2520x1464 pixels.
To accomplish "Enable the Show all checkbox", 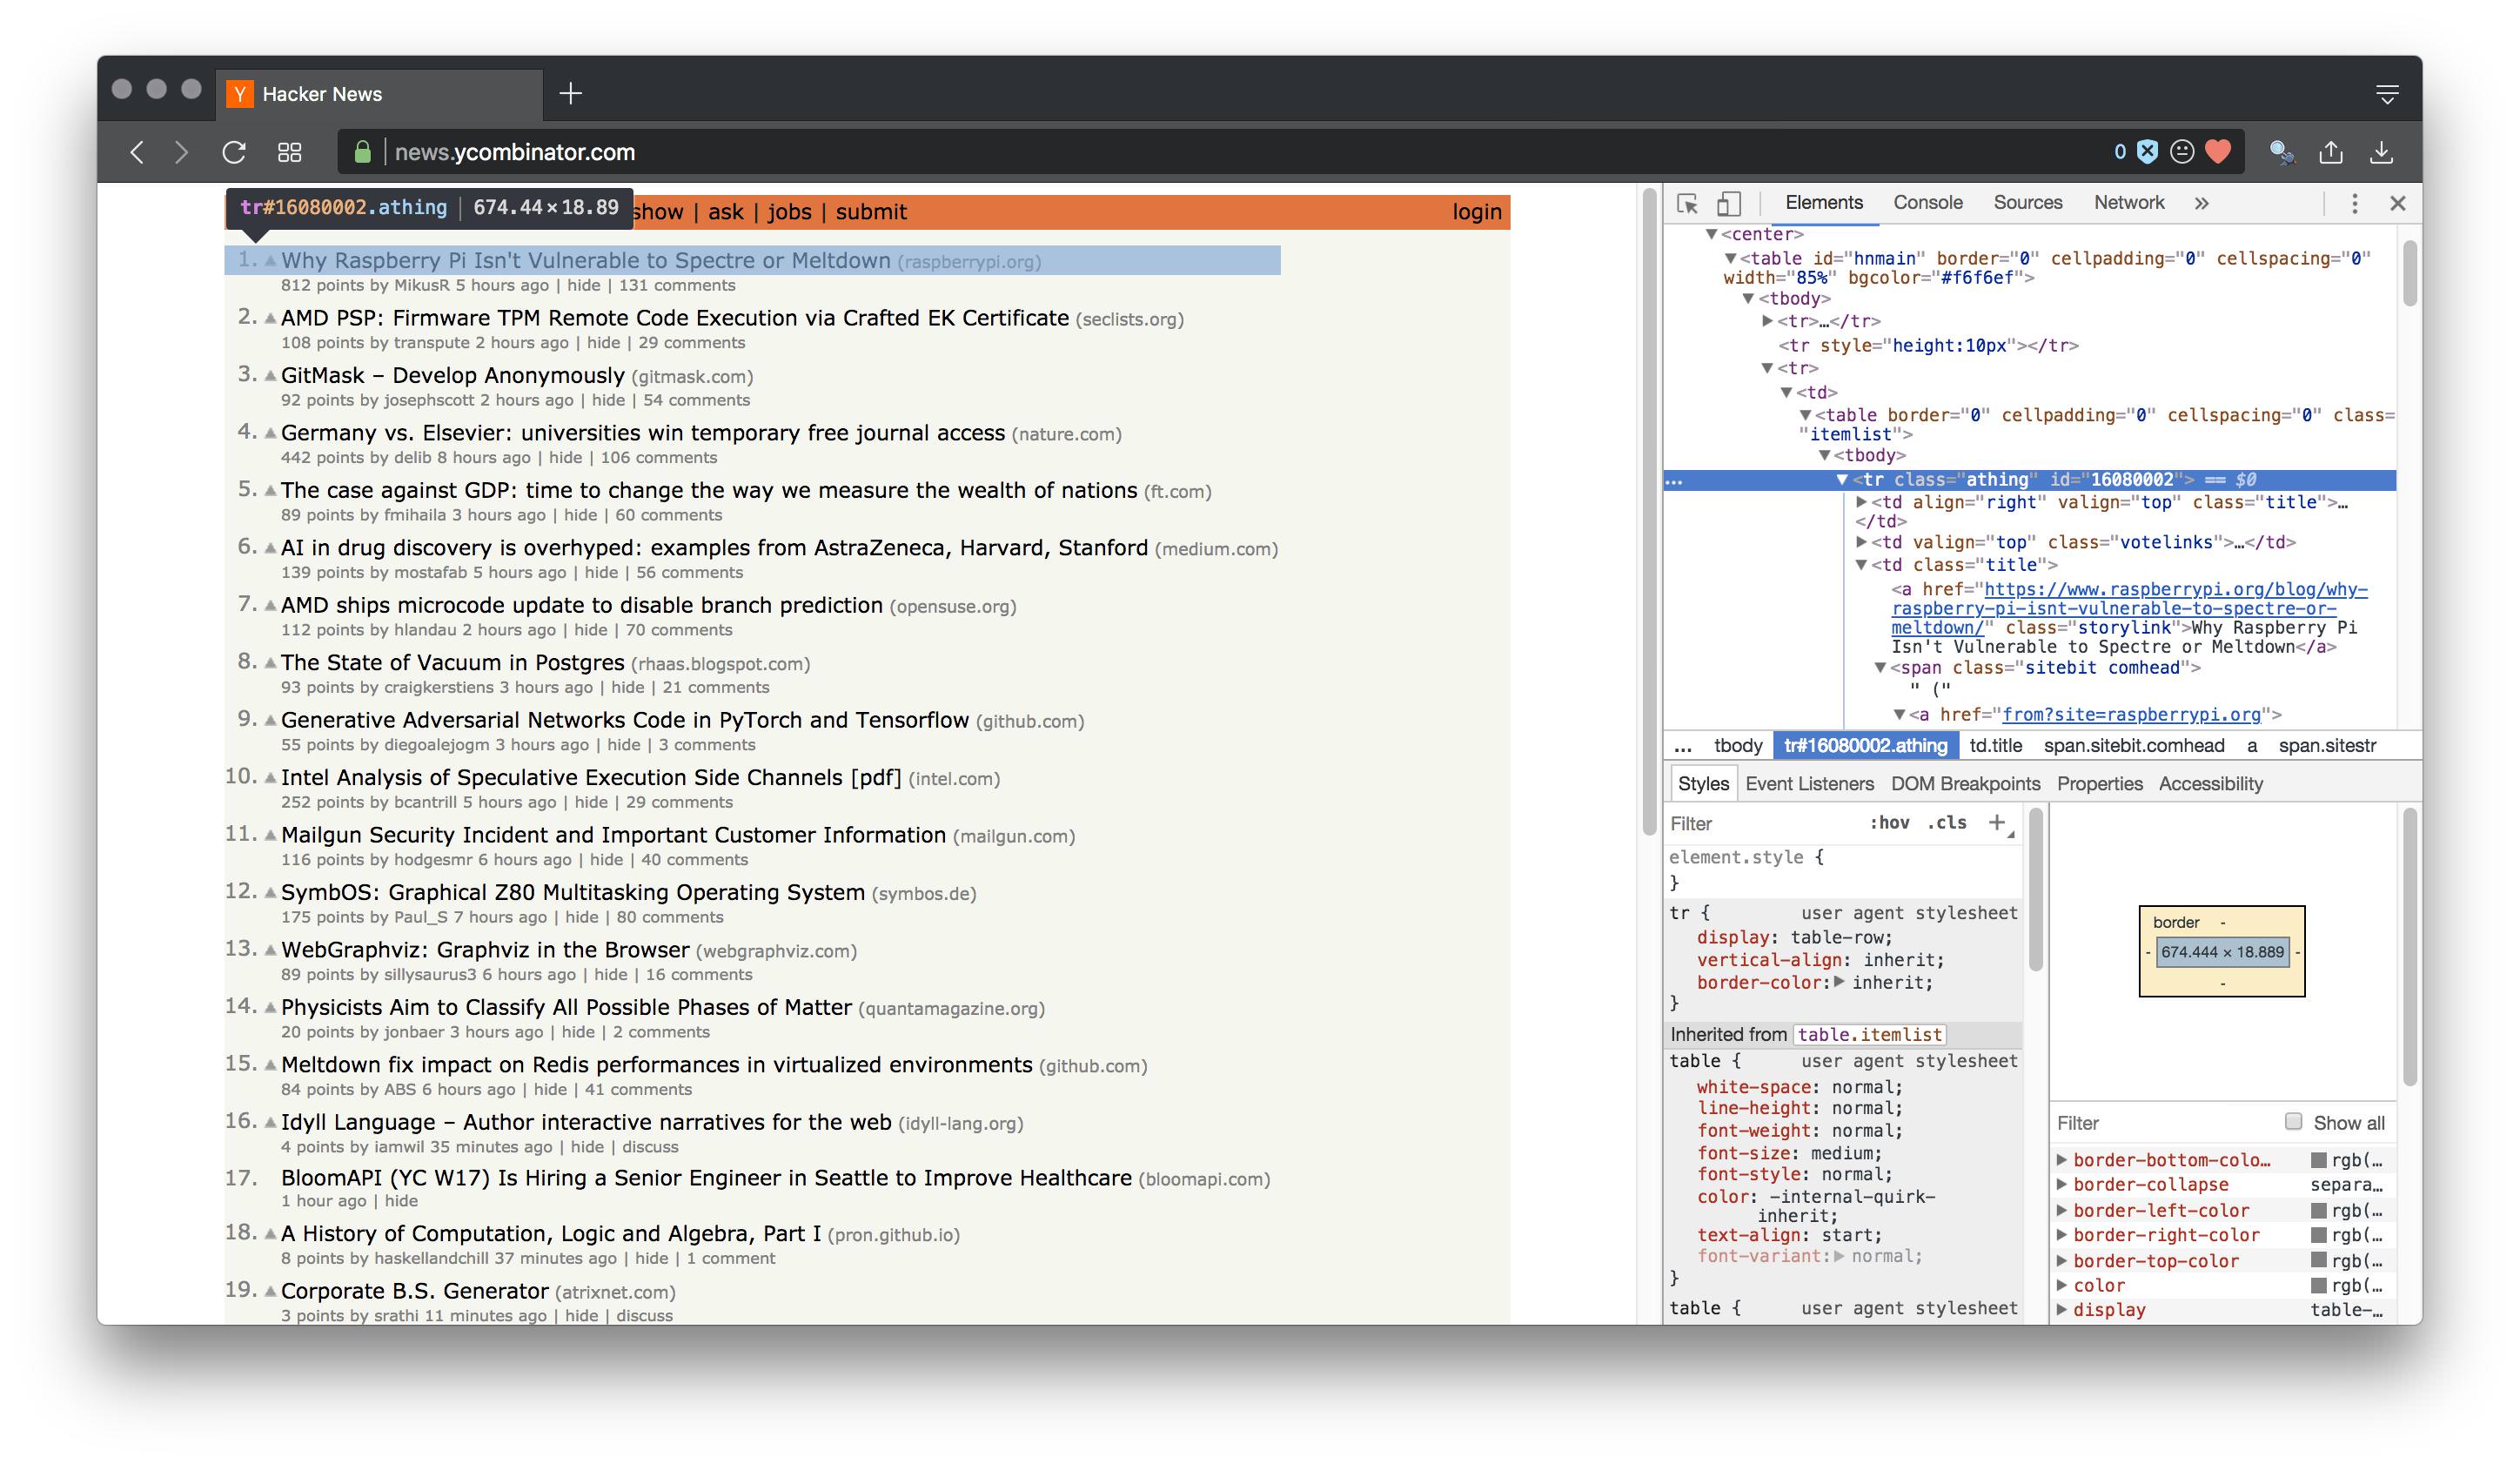I will (2293, 1121).
